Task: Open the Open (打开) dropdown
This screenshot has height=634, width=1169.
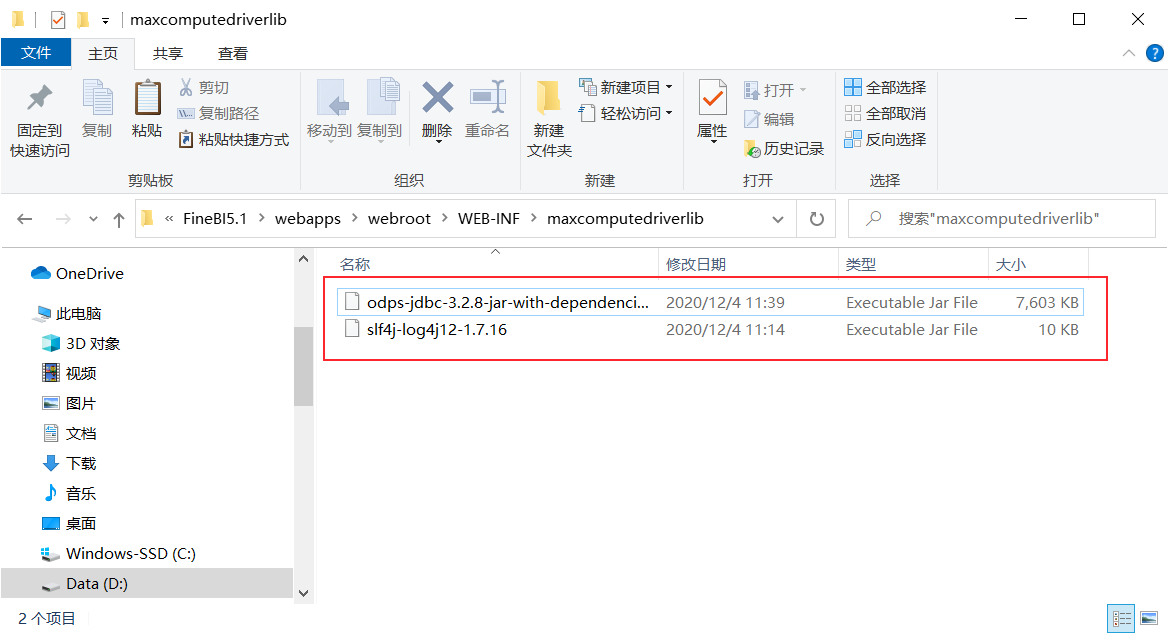Action: click(x=775, y=90)
